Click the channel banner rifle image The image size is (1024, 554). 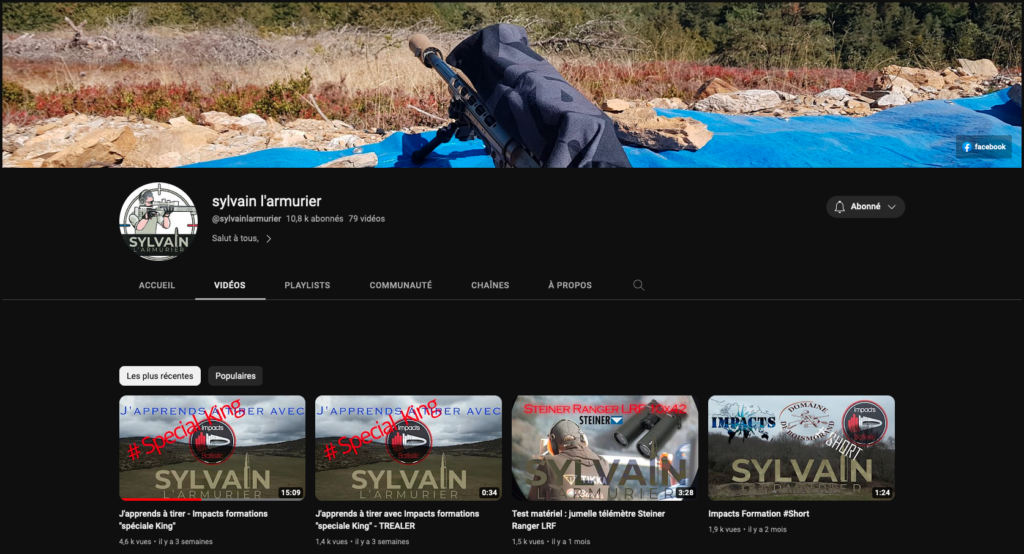point(512,84)
